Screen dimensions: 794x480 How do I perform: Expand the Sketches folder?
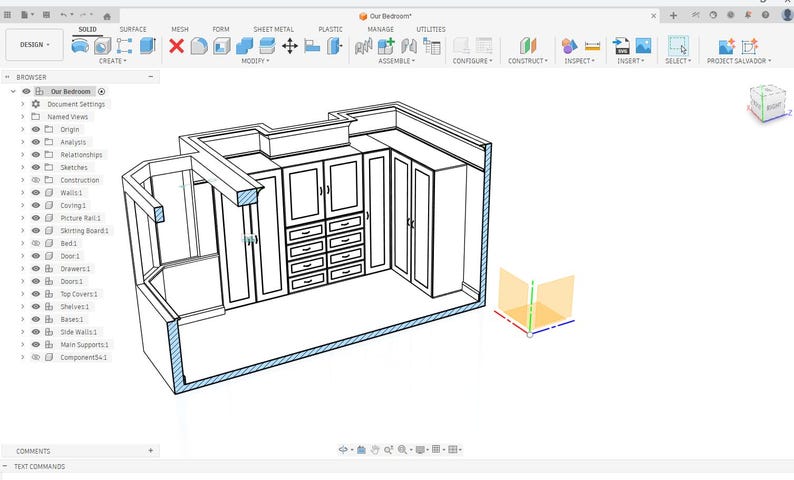point(22,168)
